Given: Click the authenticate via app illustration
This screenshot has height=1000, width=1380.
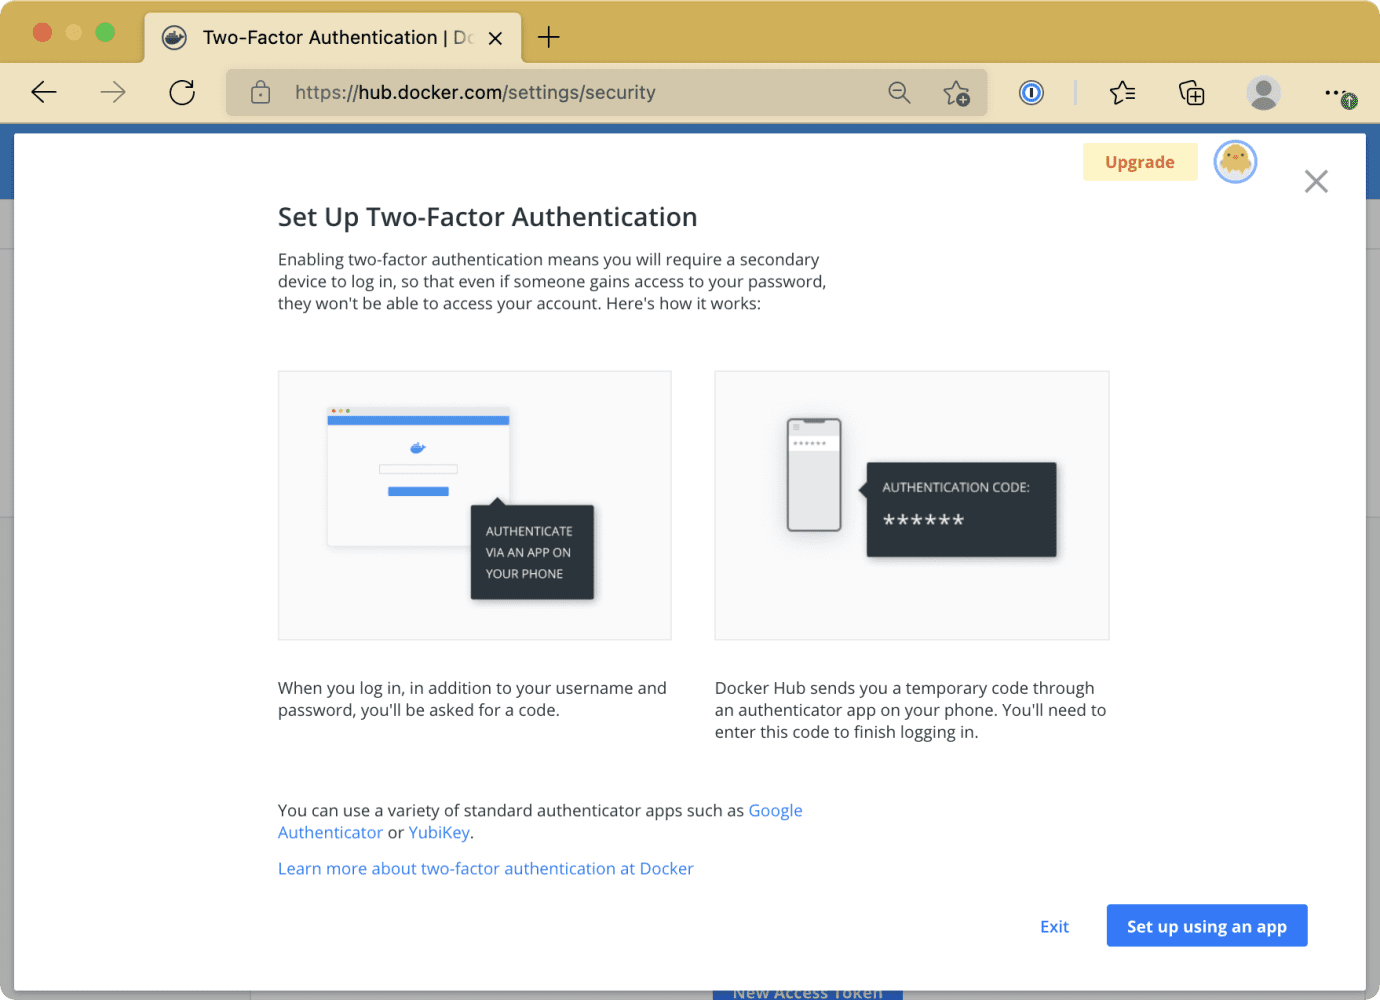Looking at the screenshot, I should (x=475, y=505).
